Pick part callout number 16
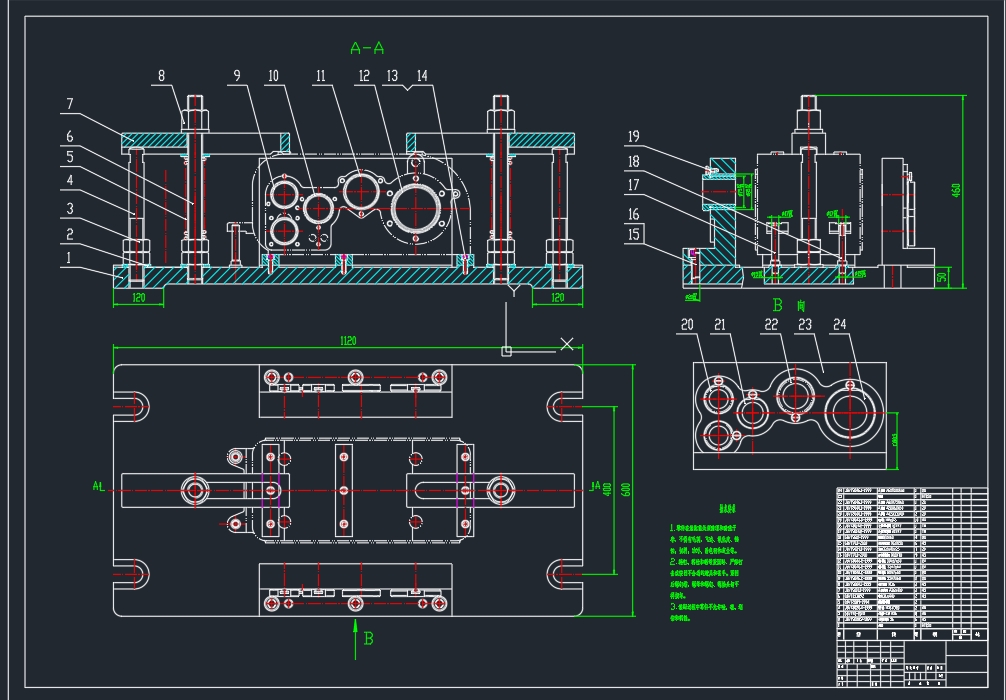The image size is (1006, 700). coord(633,214)
